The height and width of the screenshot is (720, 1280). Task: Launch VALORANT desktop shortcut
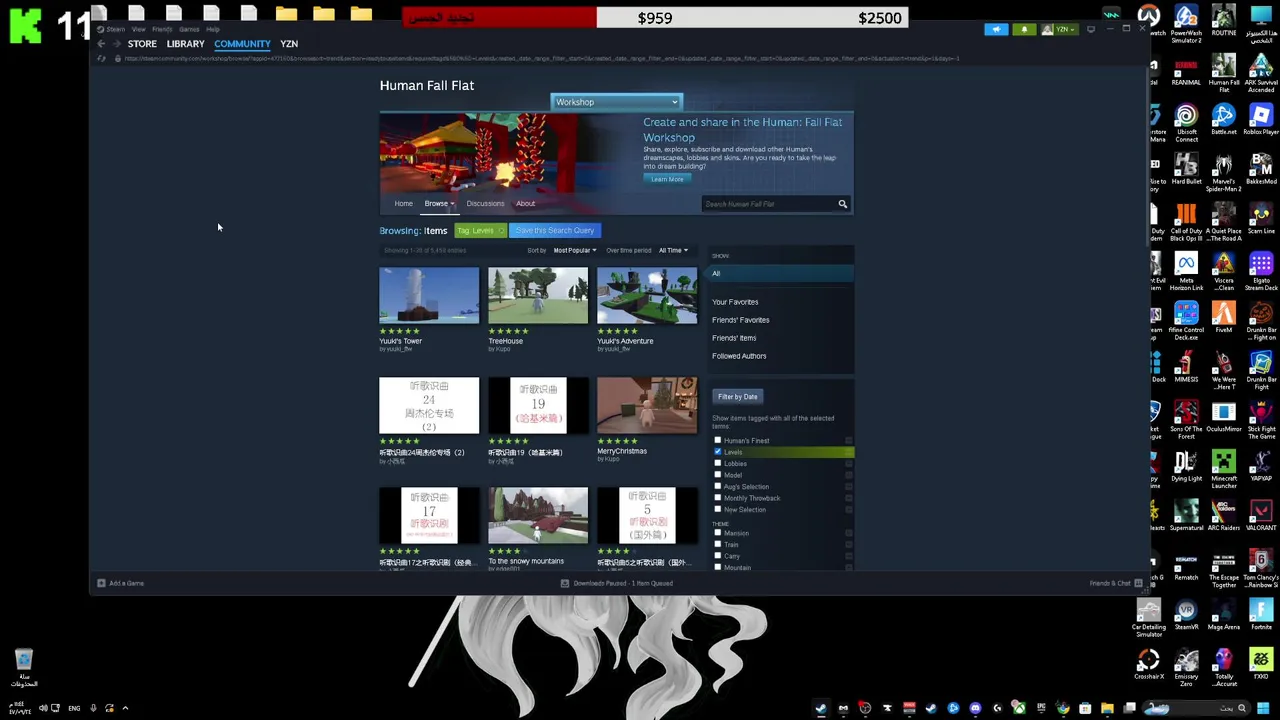click(1261, 517)
